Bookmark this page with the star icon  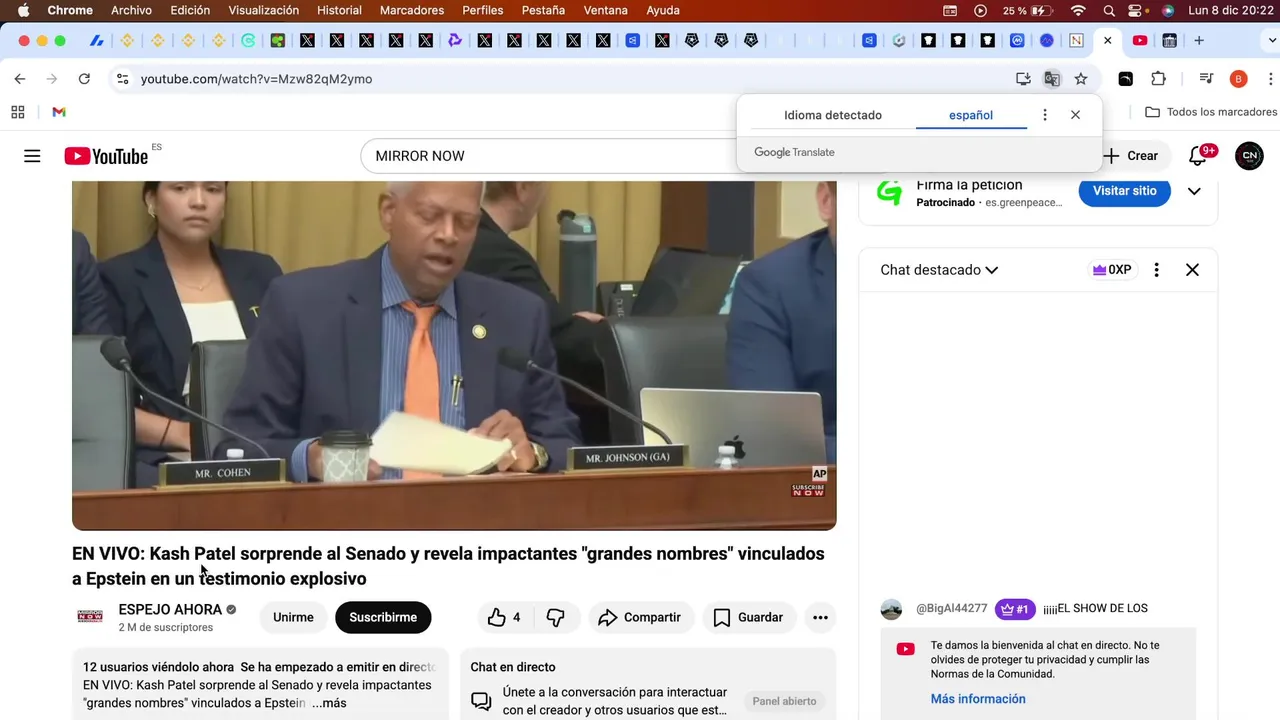[1081, 79]
